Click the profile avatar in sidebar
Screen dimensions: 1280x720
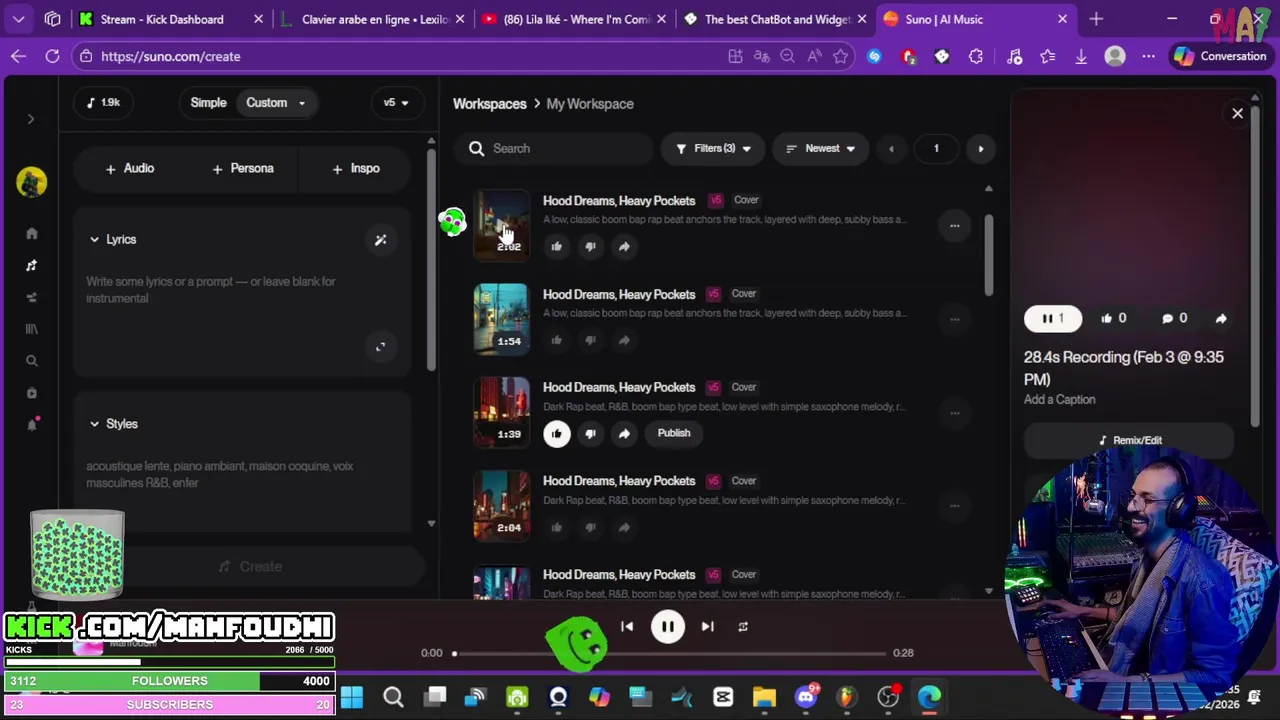(31, 182)
